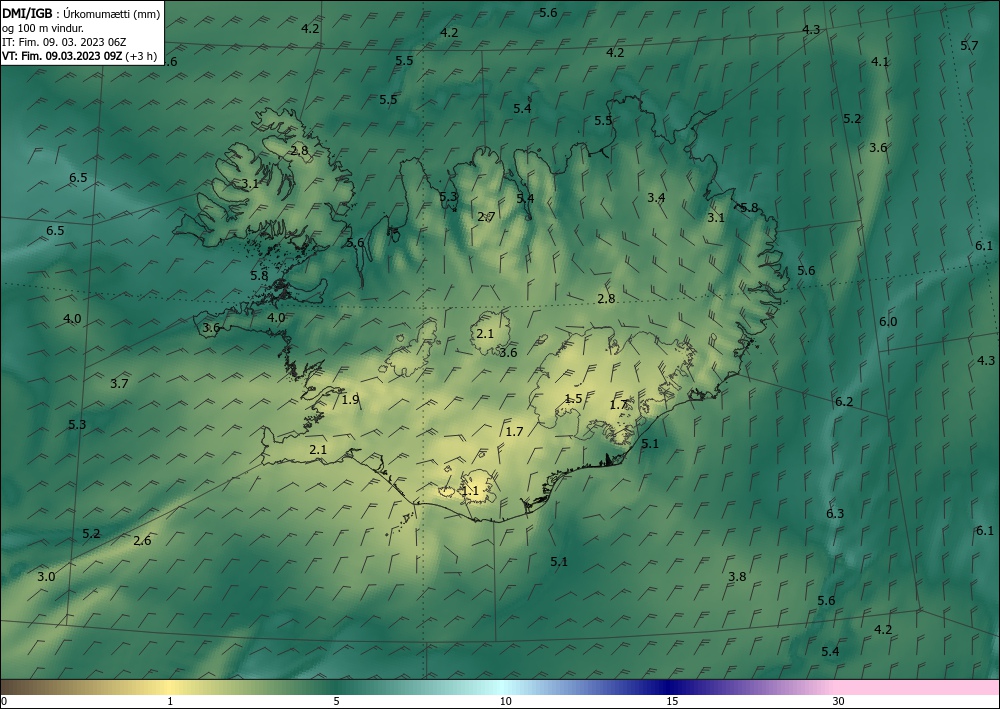Click the 1.1 value on the southern glacier
The height and width of the screenshot is (709, 1000).
(x=470, y=491)
